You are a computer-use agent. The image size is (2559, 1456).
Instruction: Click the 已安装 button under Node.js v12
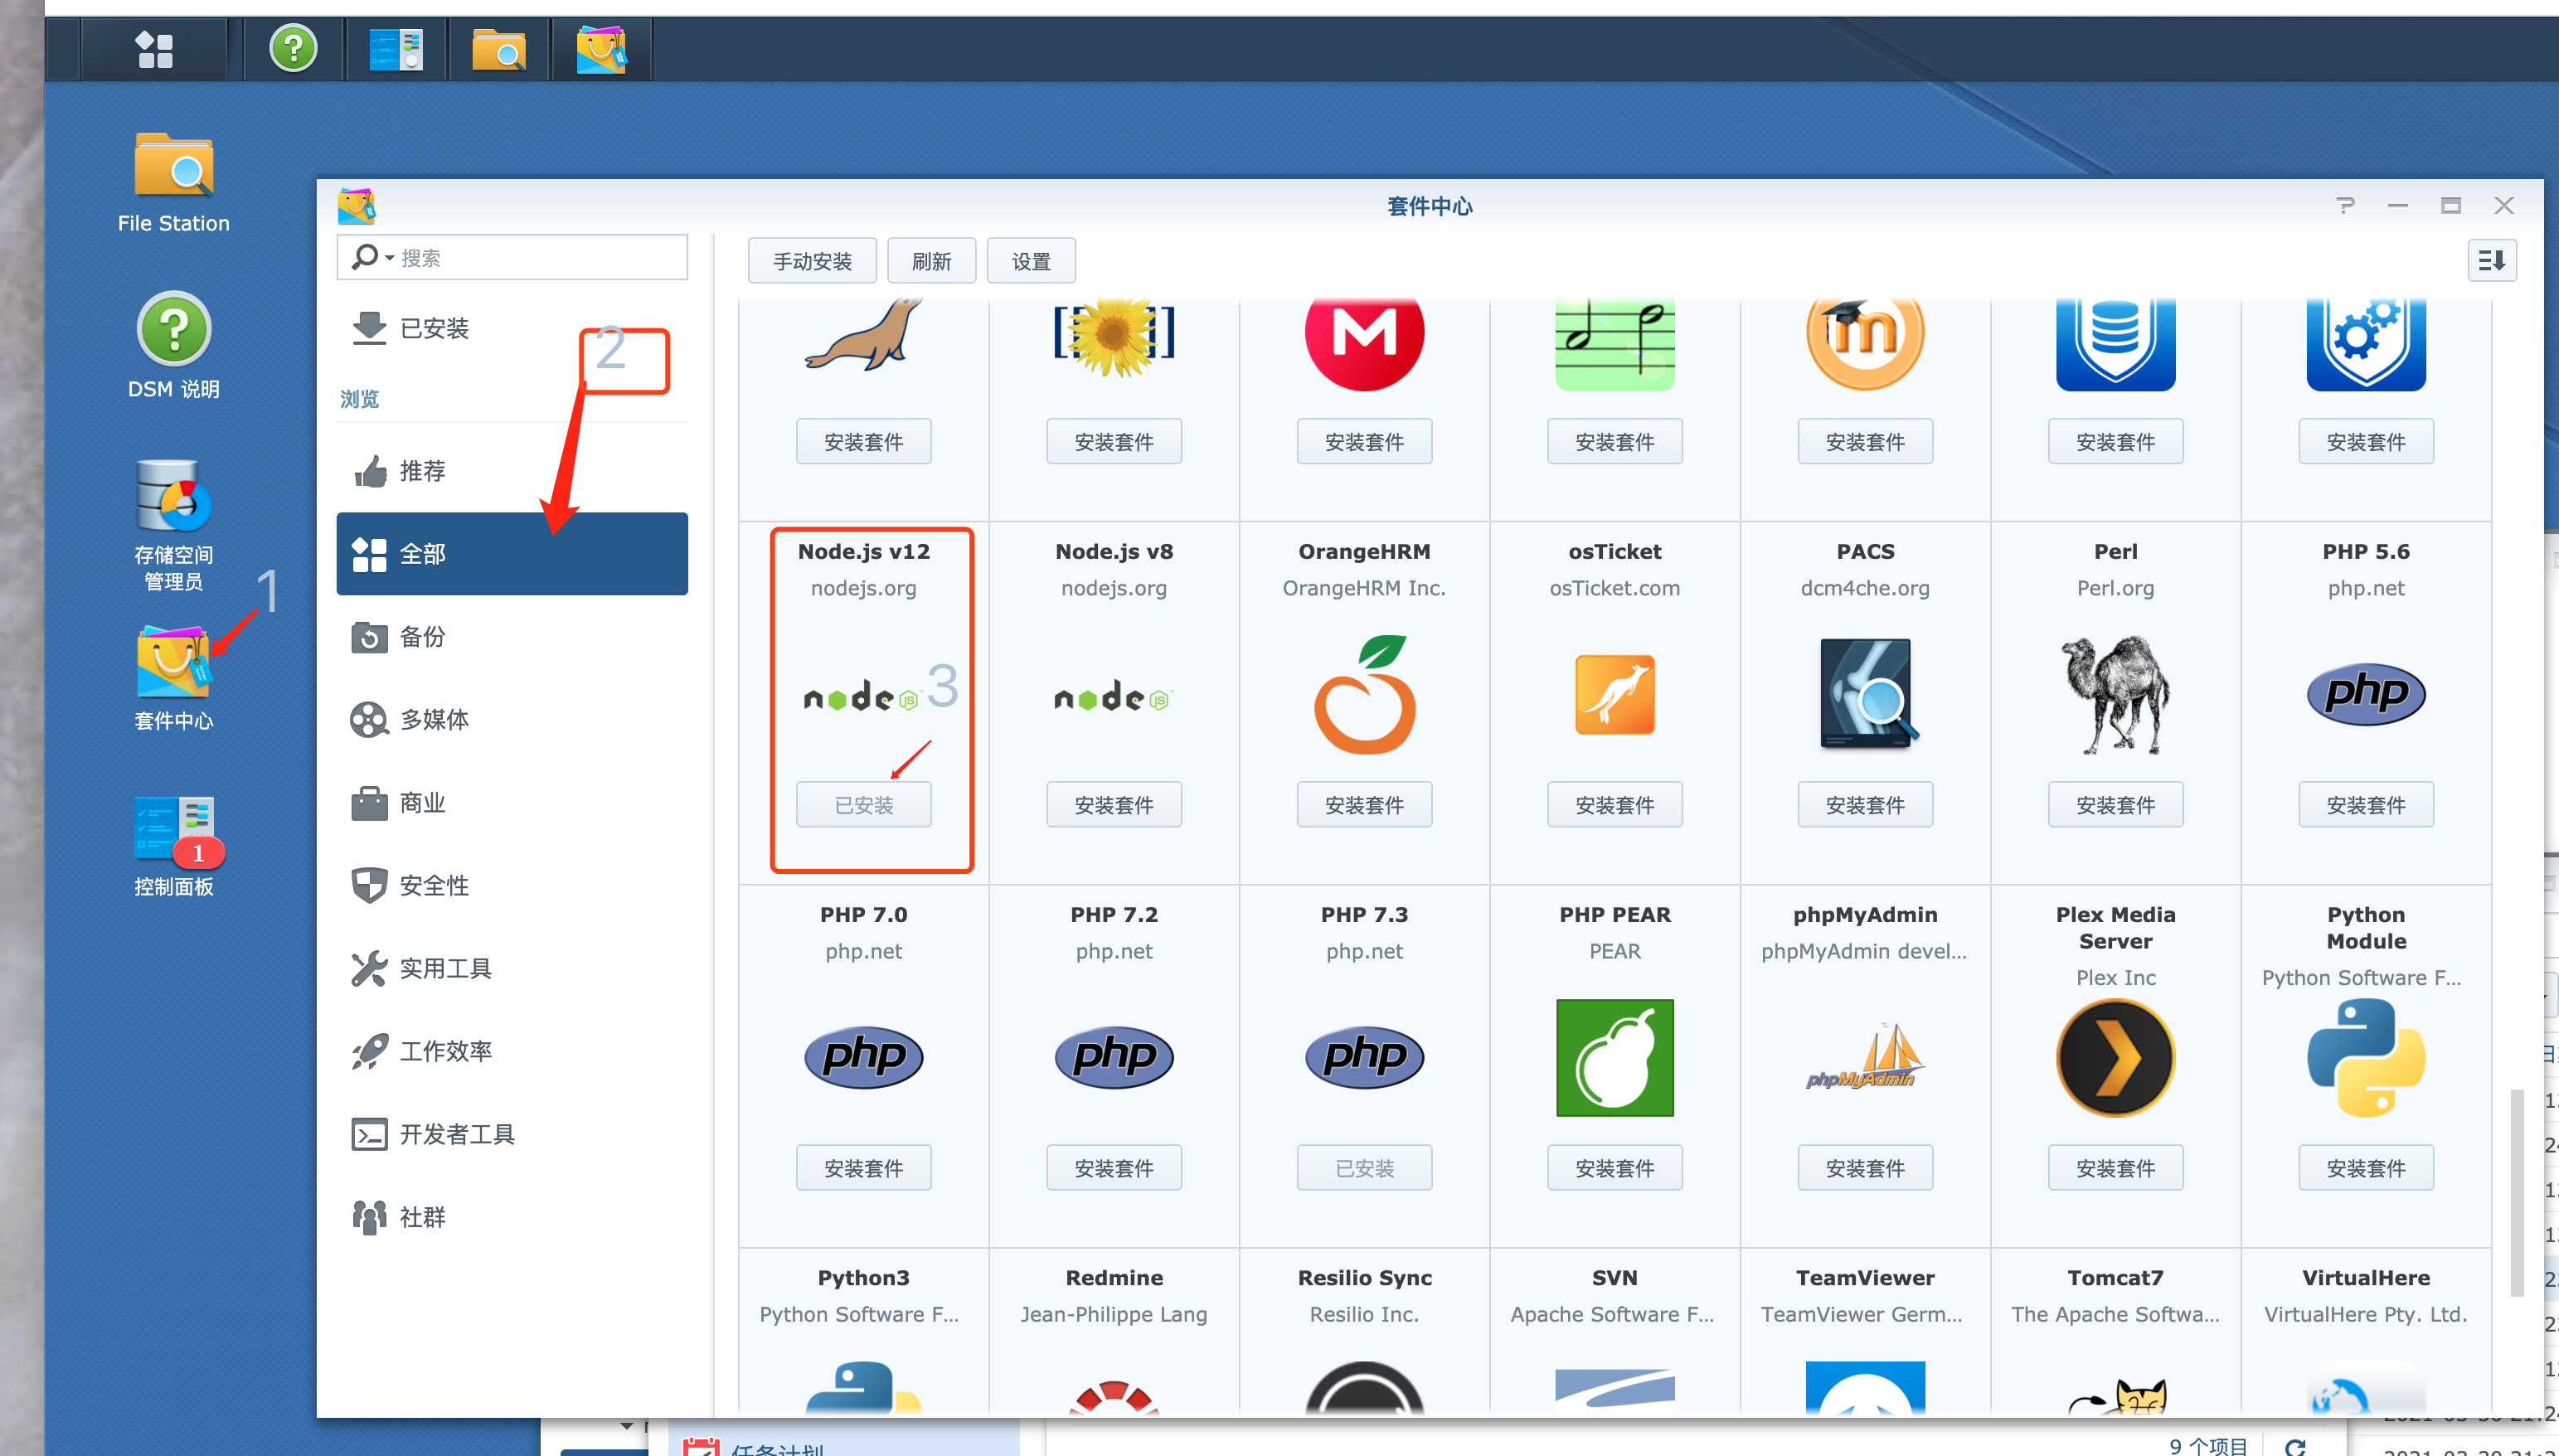click(863, 804)
